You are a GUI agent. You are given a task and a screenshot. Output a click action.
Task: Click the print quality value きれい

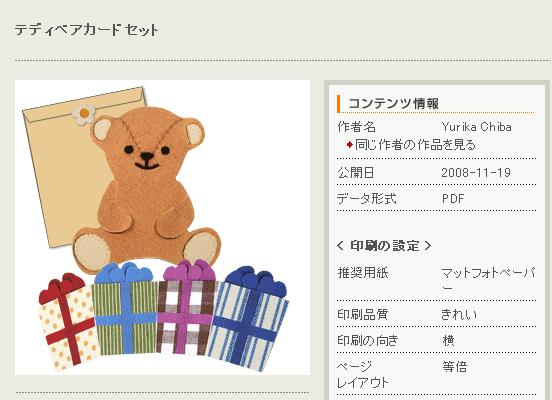[x=459, y=314]
